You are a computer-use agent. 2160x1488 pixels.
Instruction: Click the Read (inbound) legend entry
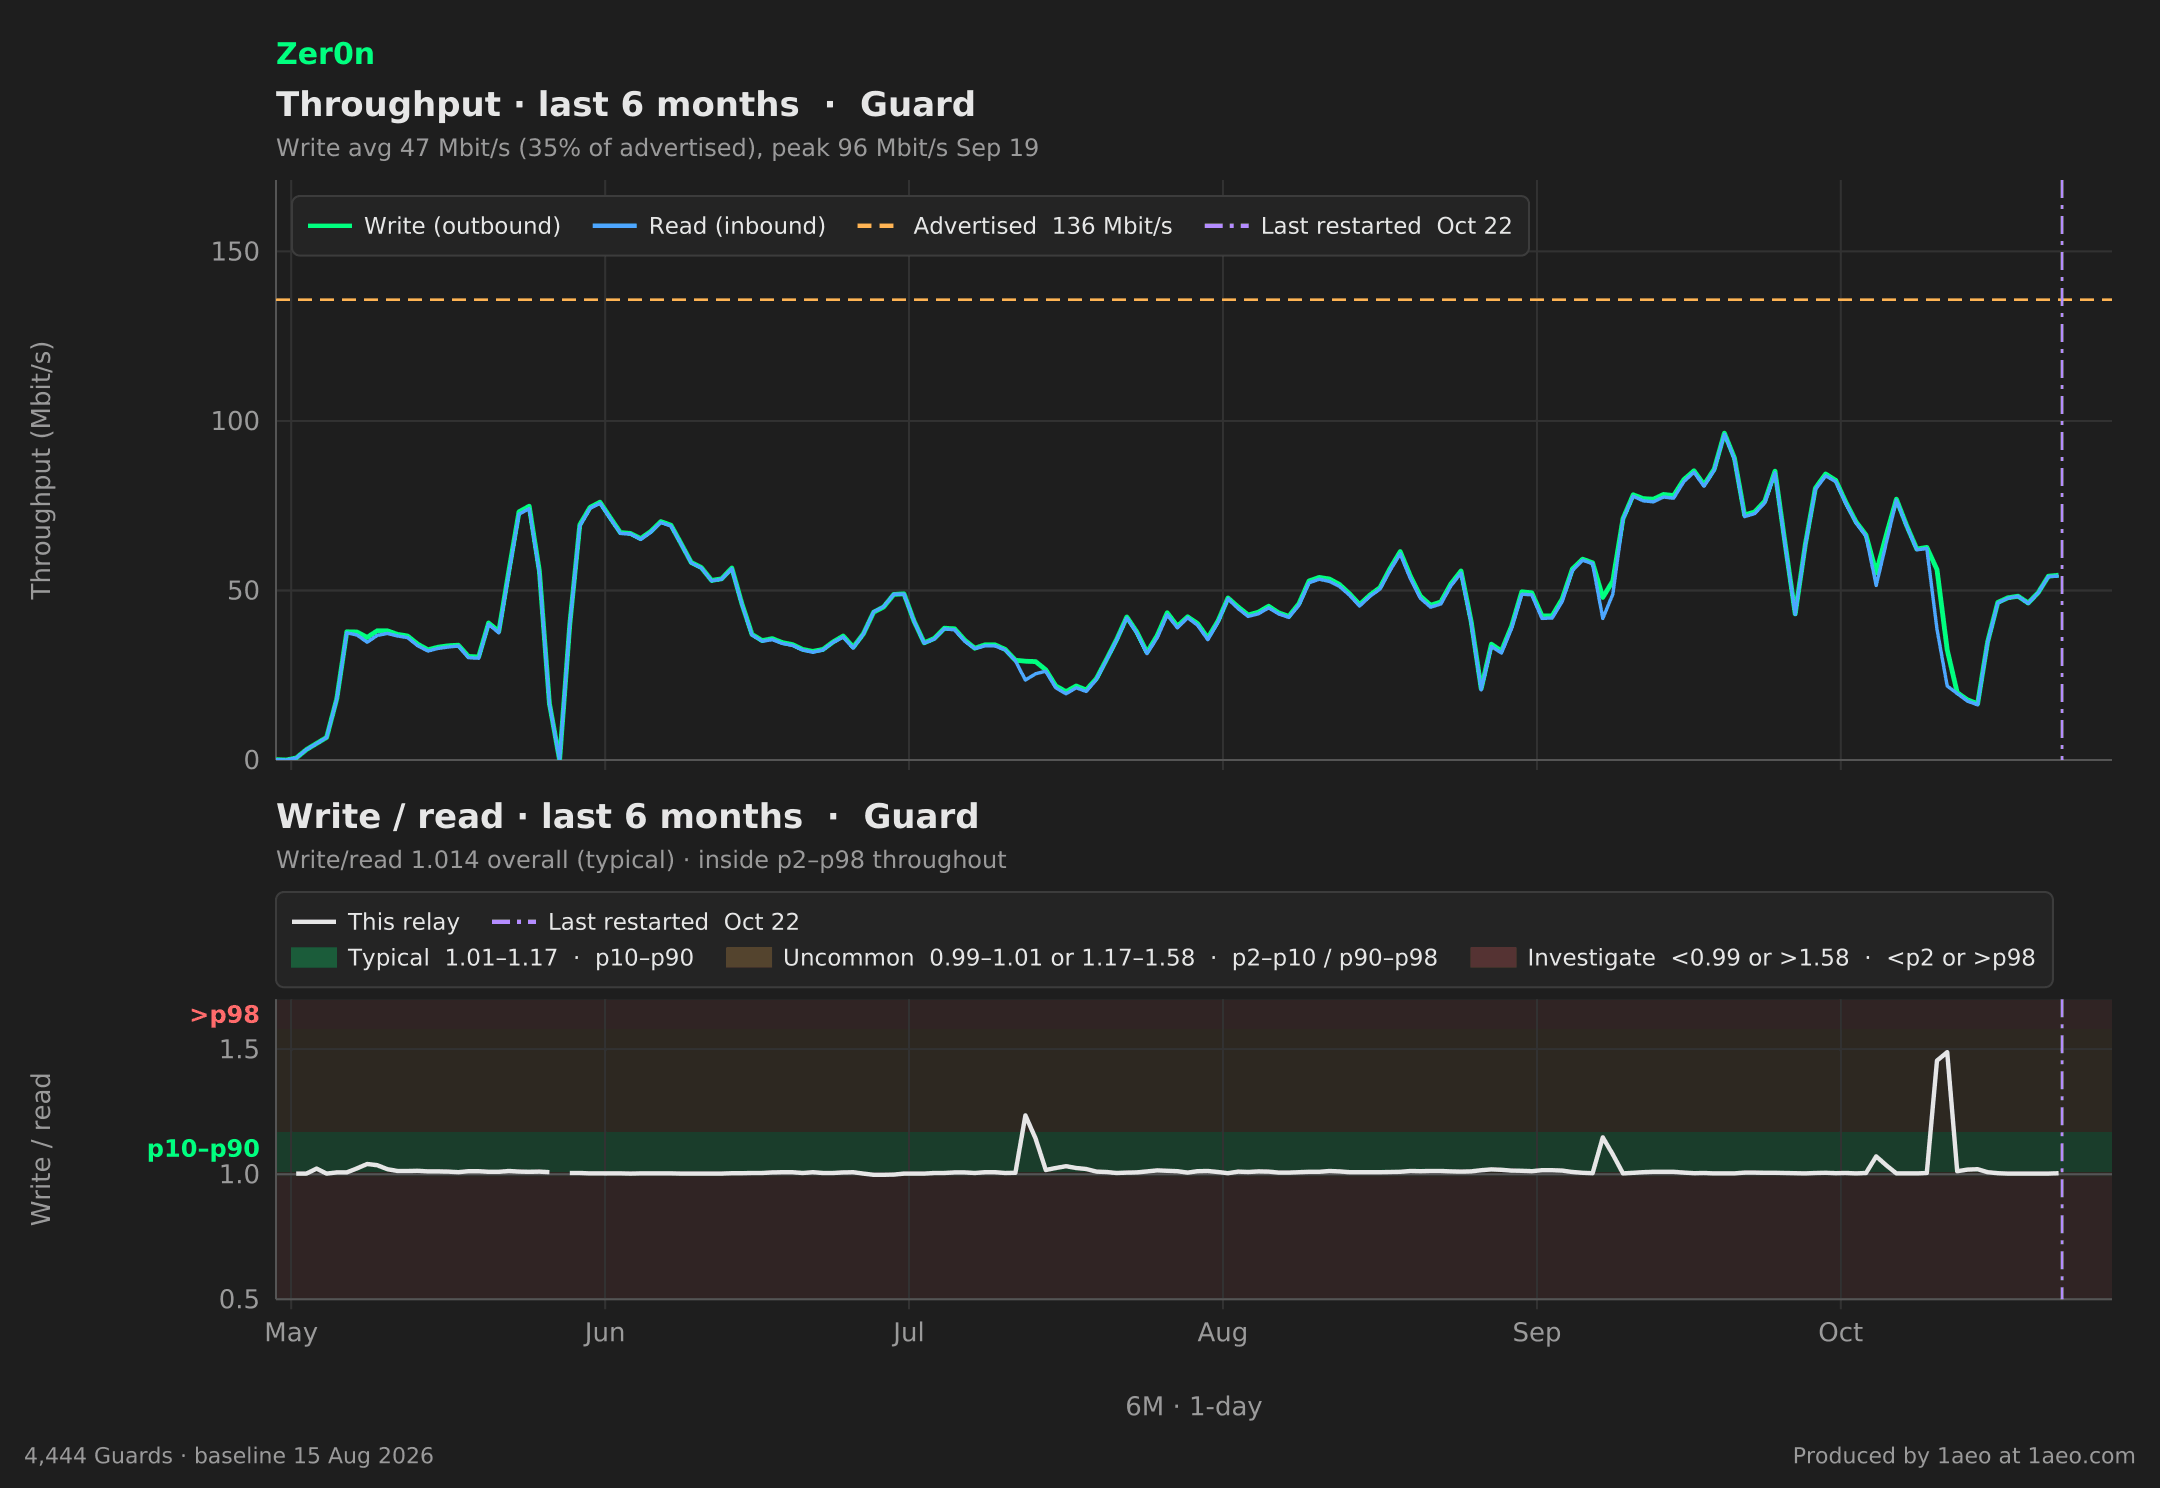point(709,226)
